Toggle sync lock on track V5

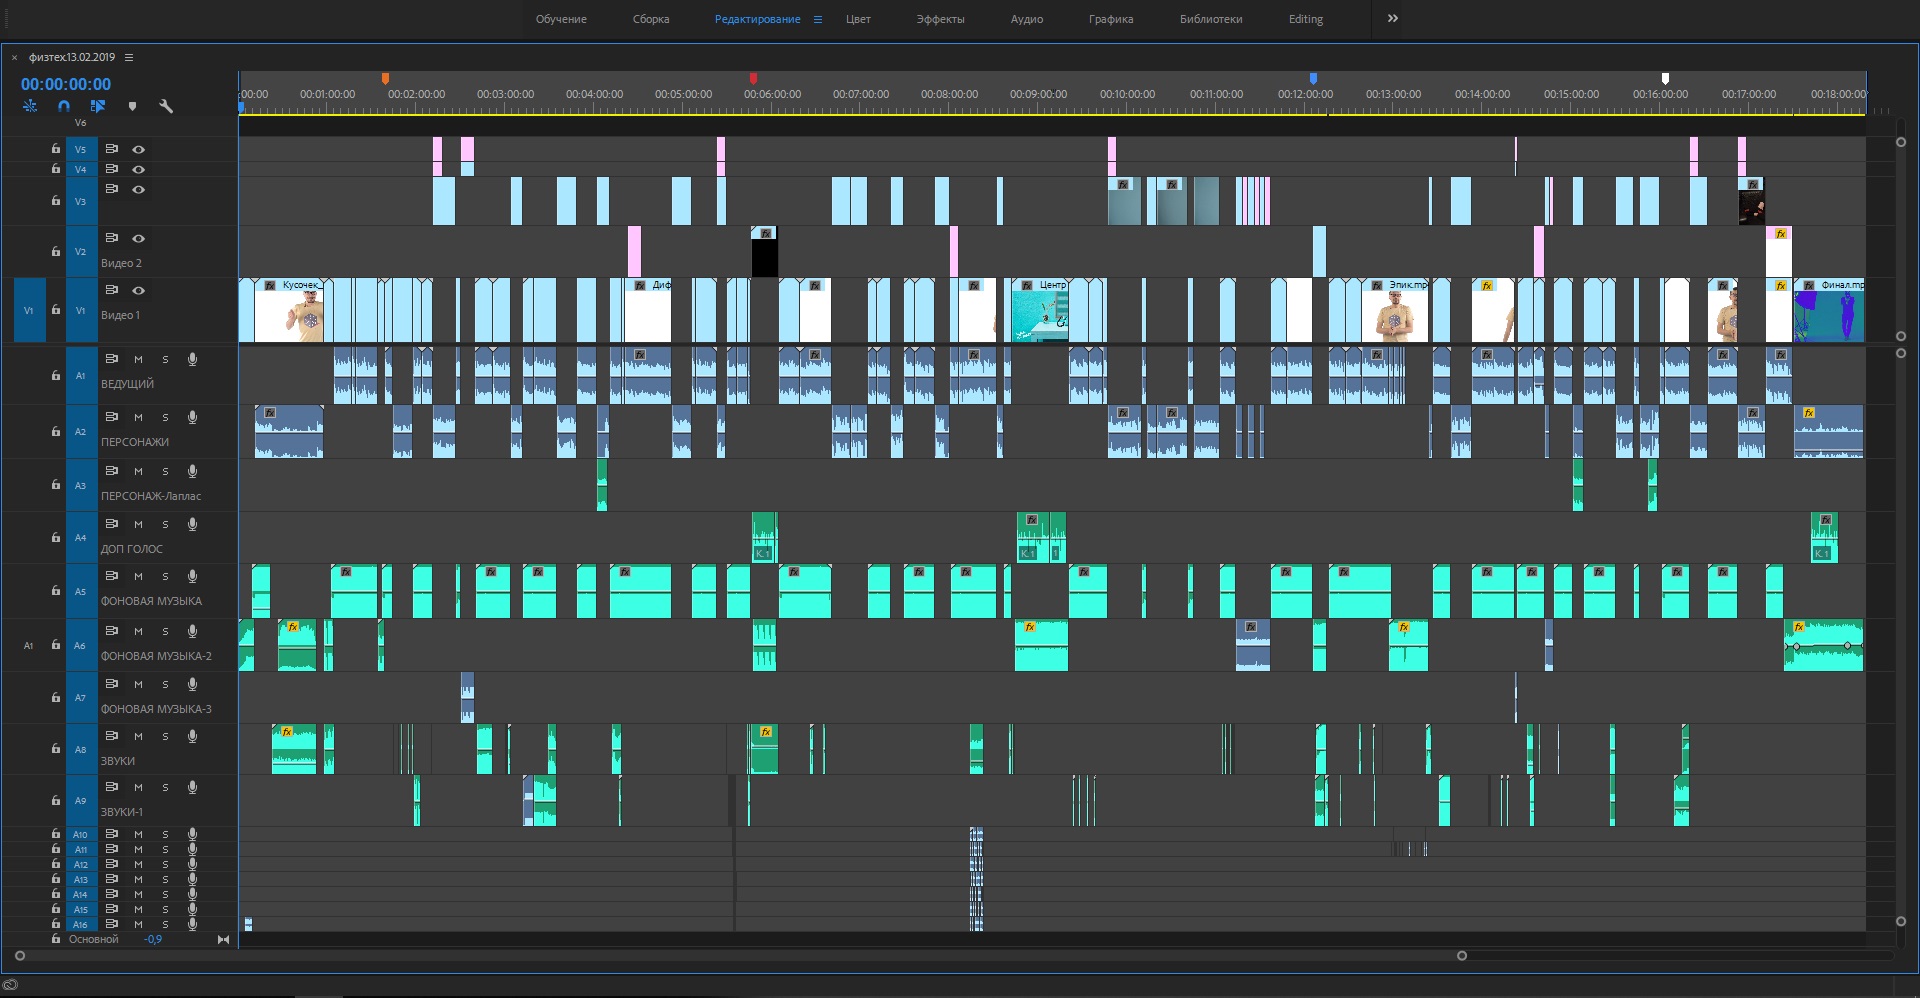click(112, 149)
